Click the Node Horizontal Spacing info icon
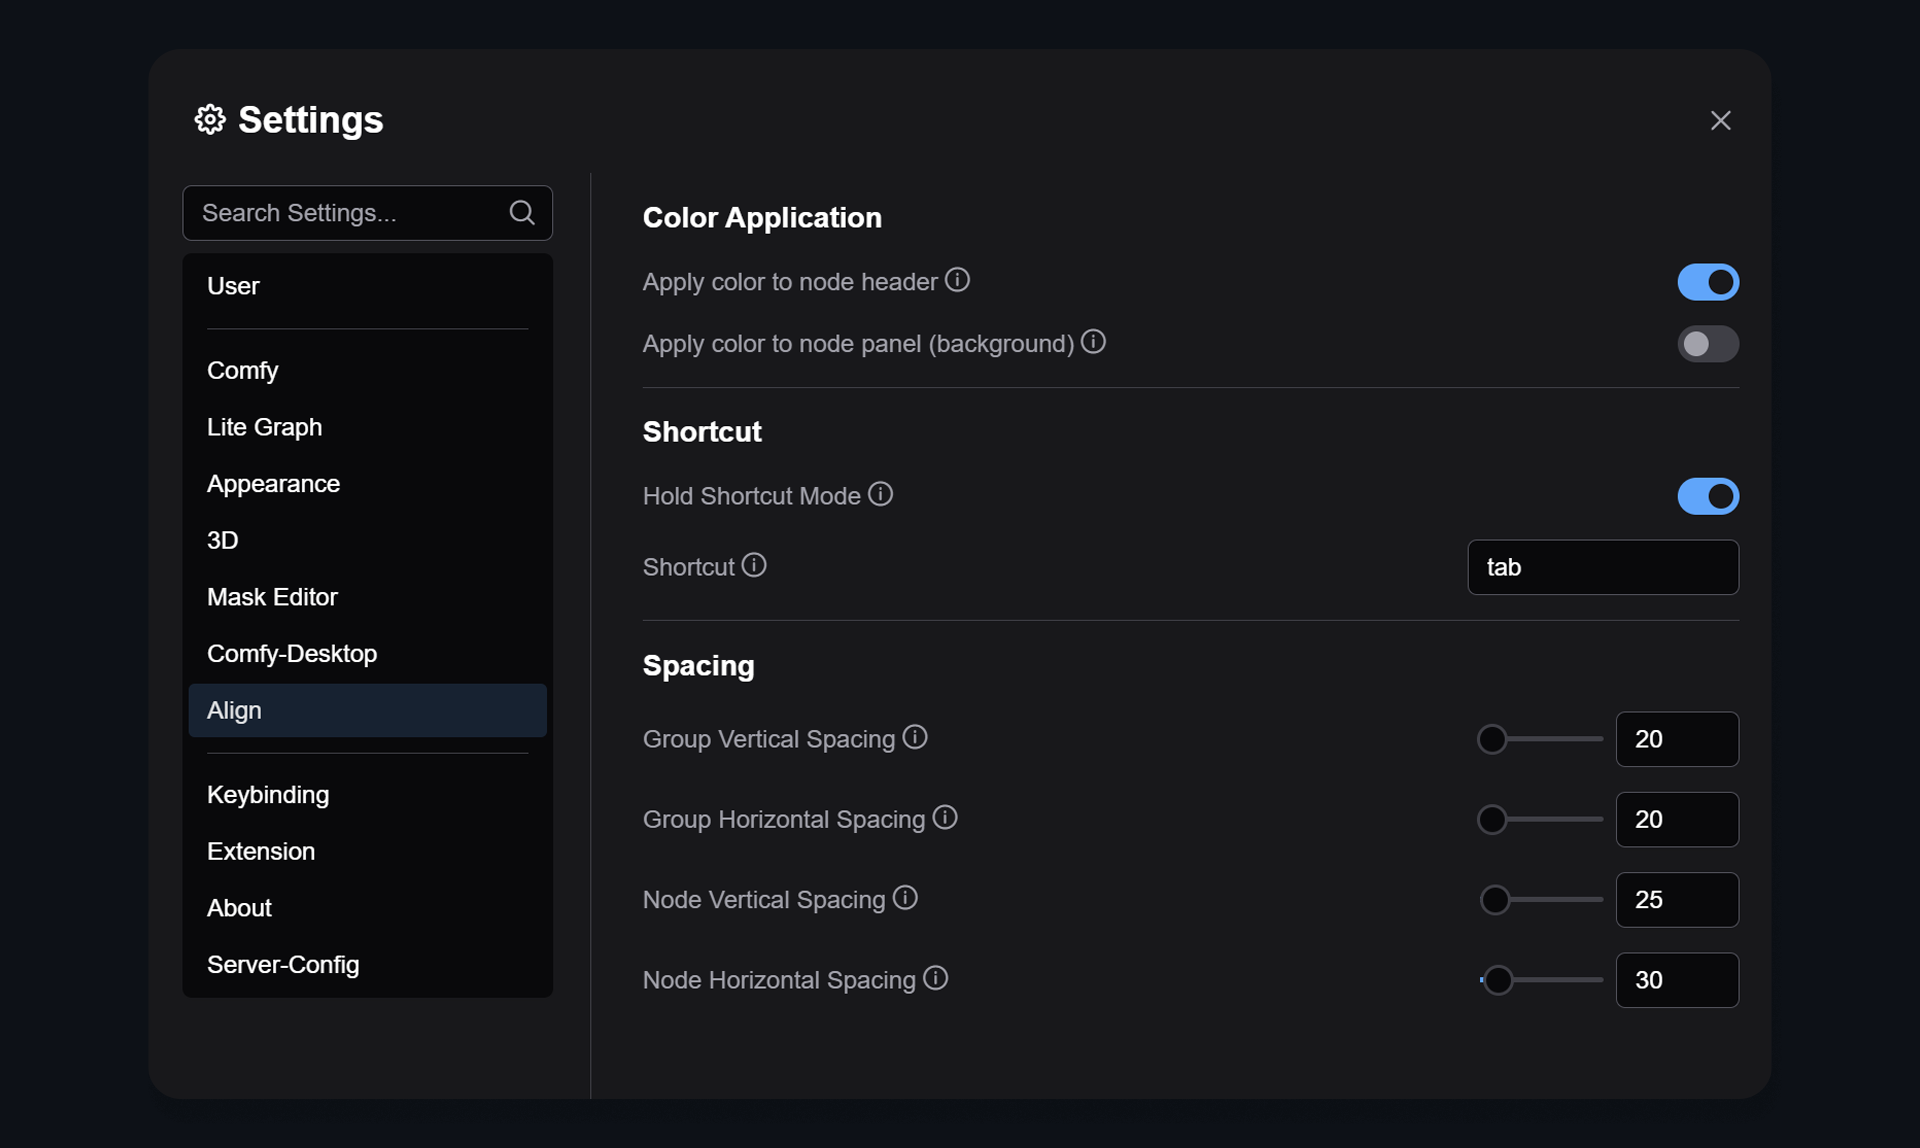The height and width of the screenshot is (1148, 1920). click(935, 977)
